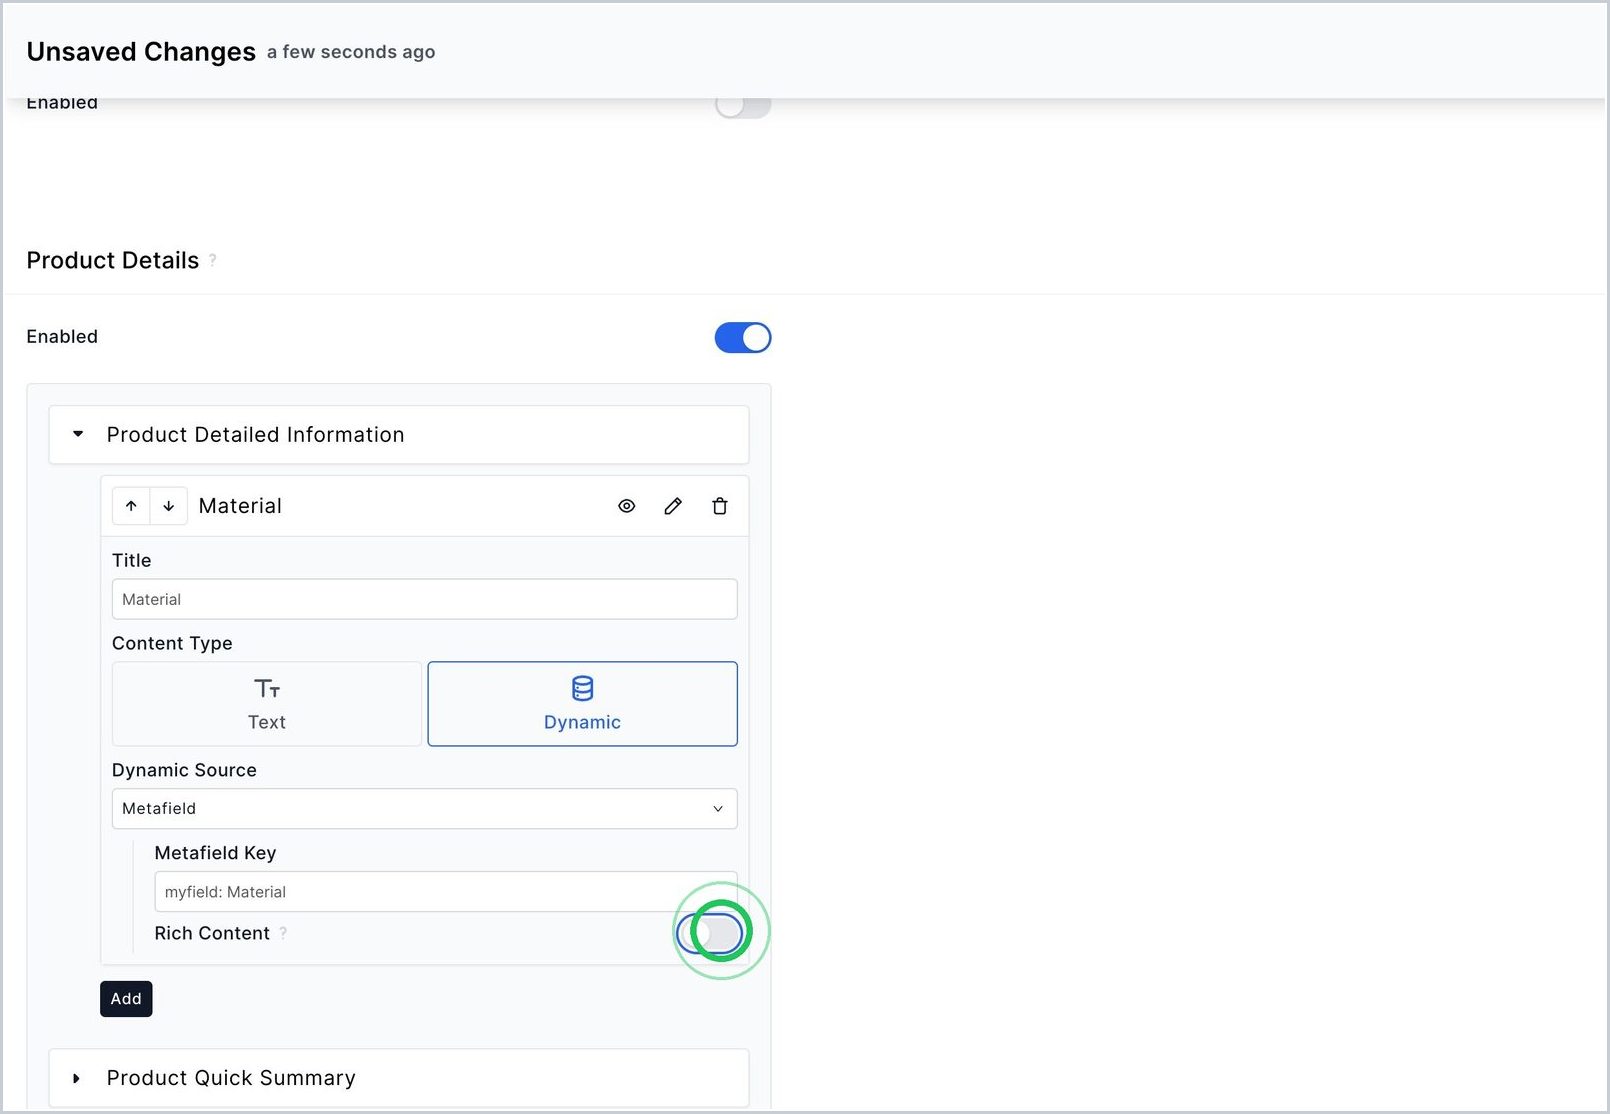Click the Dynamic Source label

[x=184, y=770]
